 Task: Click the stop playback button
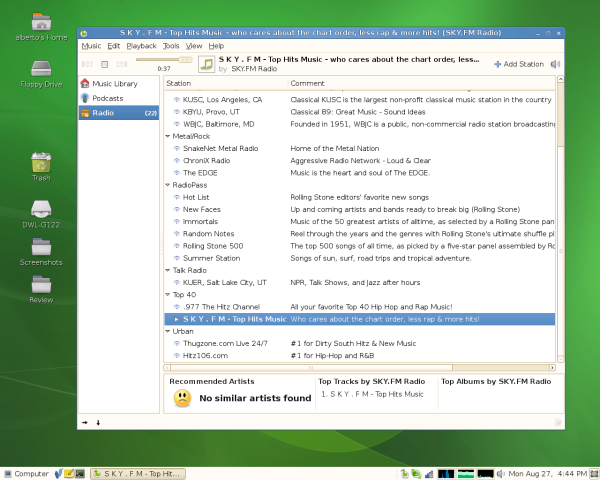tap(104, 64)
